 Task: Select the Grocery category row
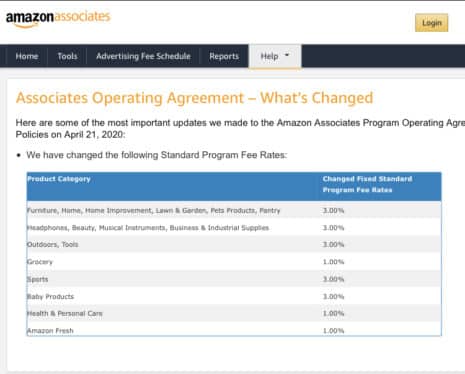[234, 262]
